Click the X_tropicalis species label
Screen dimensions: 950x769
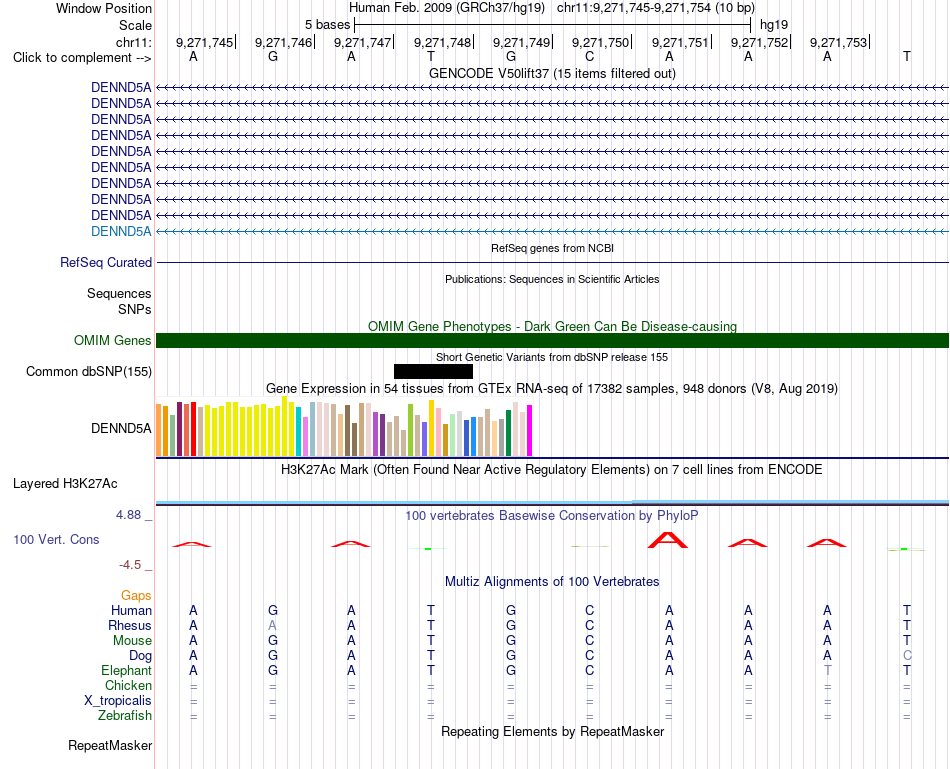pyautogui.click(x=118, y=701)
